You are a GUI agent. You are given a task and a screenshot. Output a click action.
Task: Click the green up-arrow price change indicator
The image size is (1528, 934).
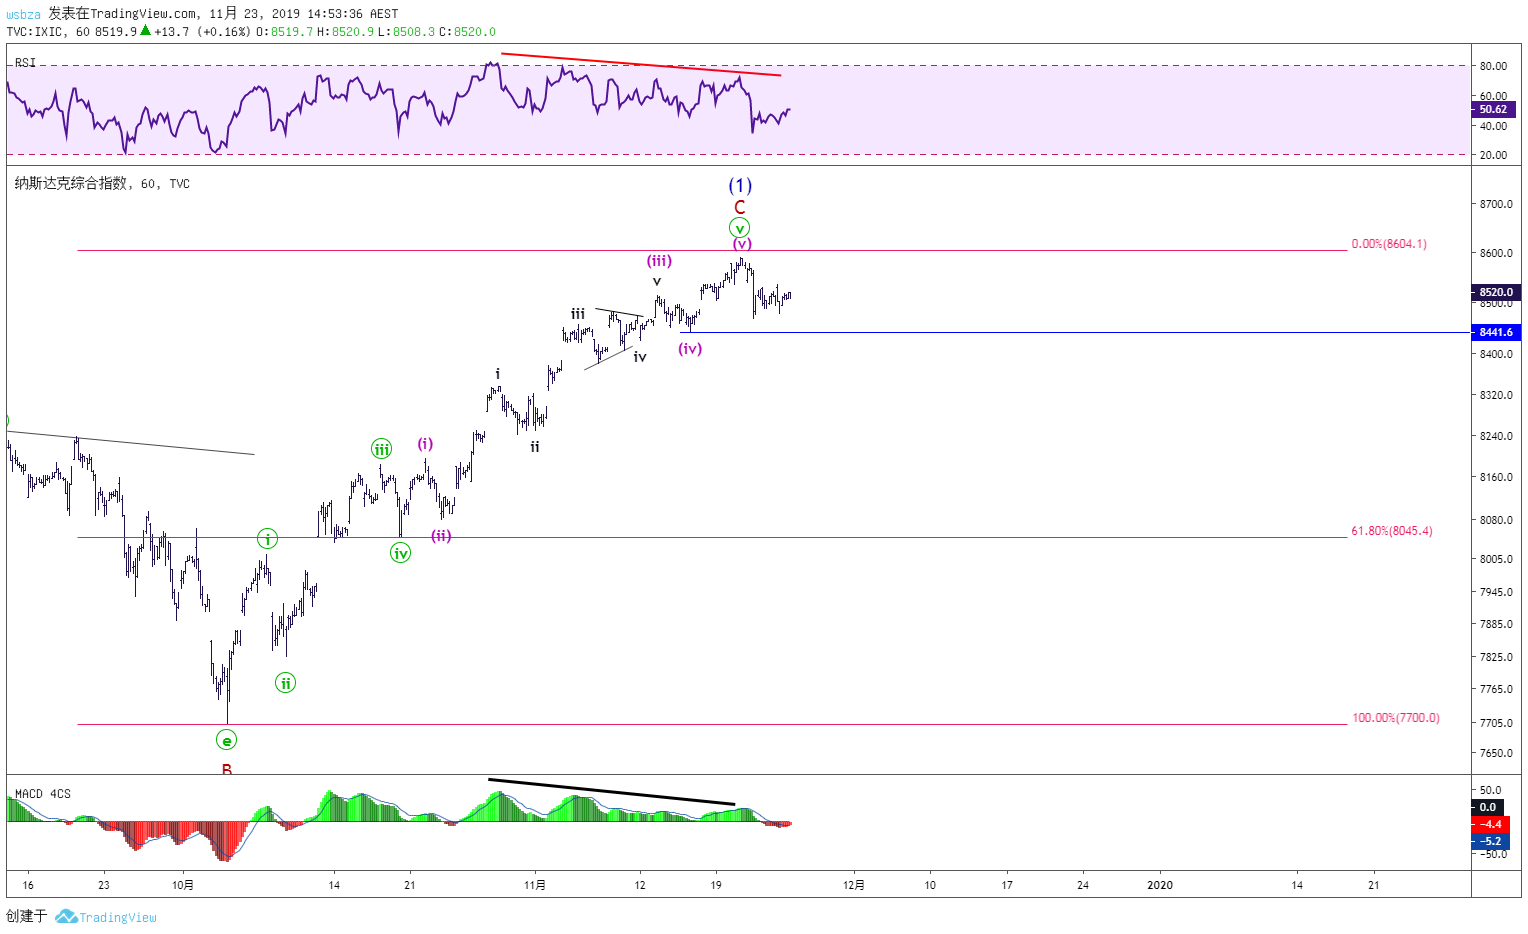(x=145, y=31)
